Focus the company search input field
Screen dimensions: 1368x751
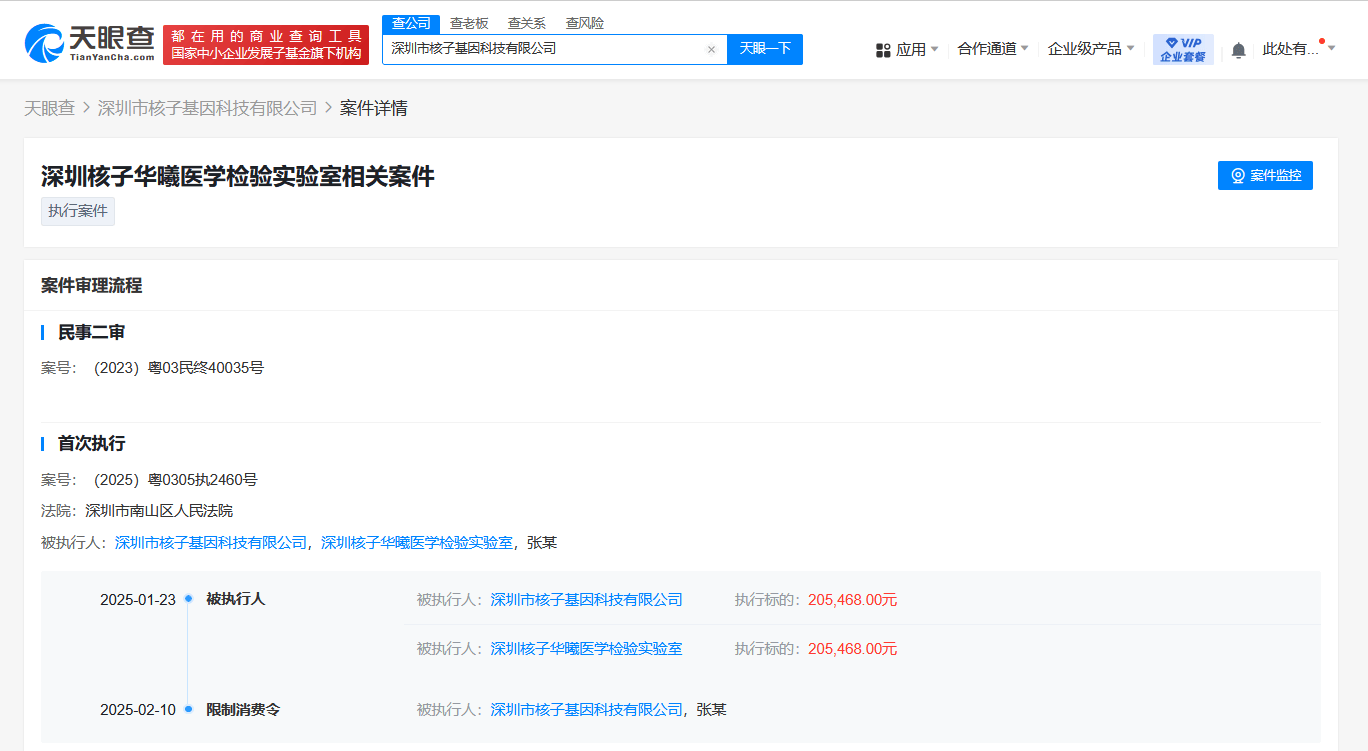[543, 49]
